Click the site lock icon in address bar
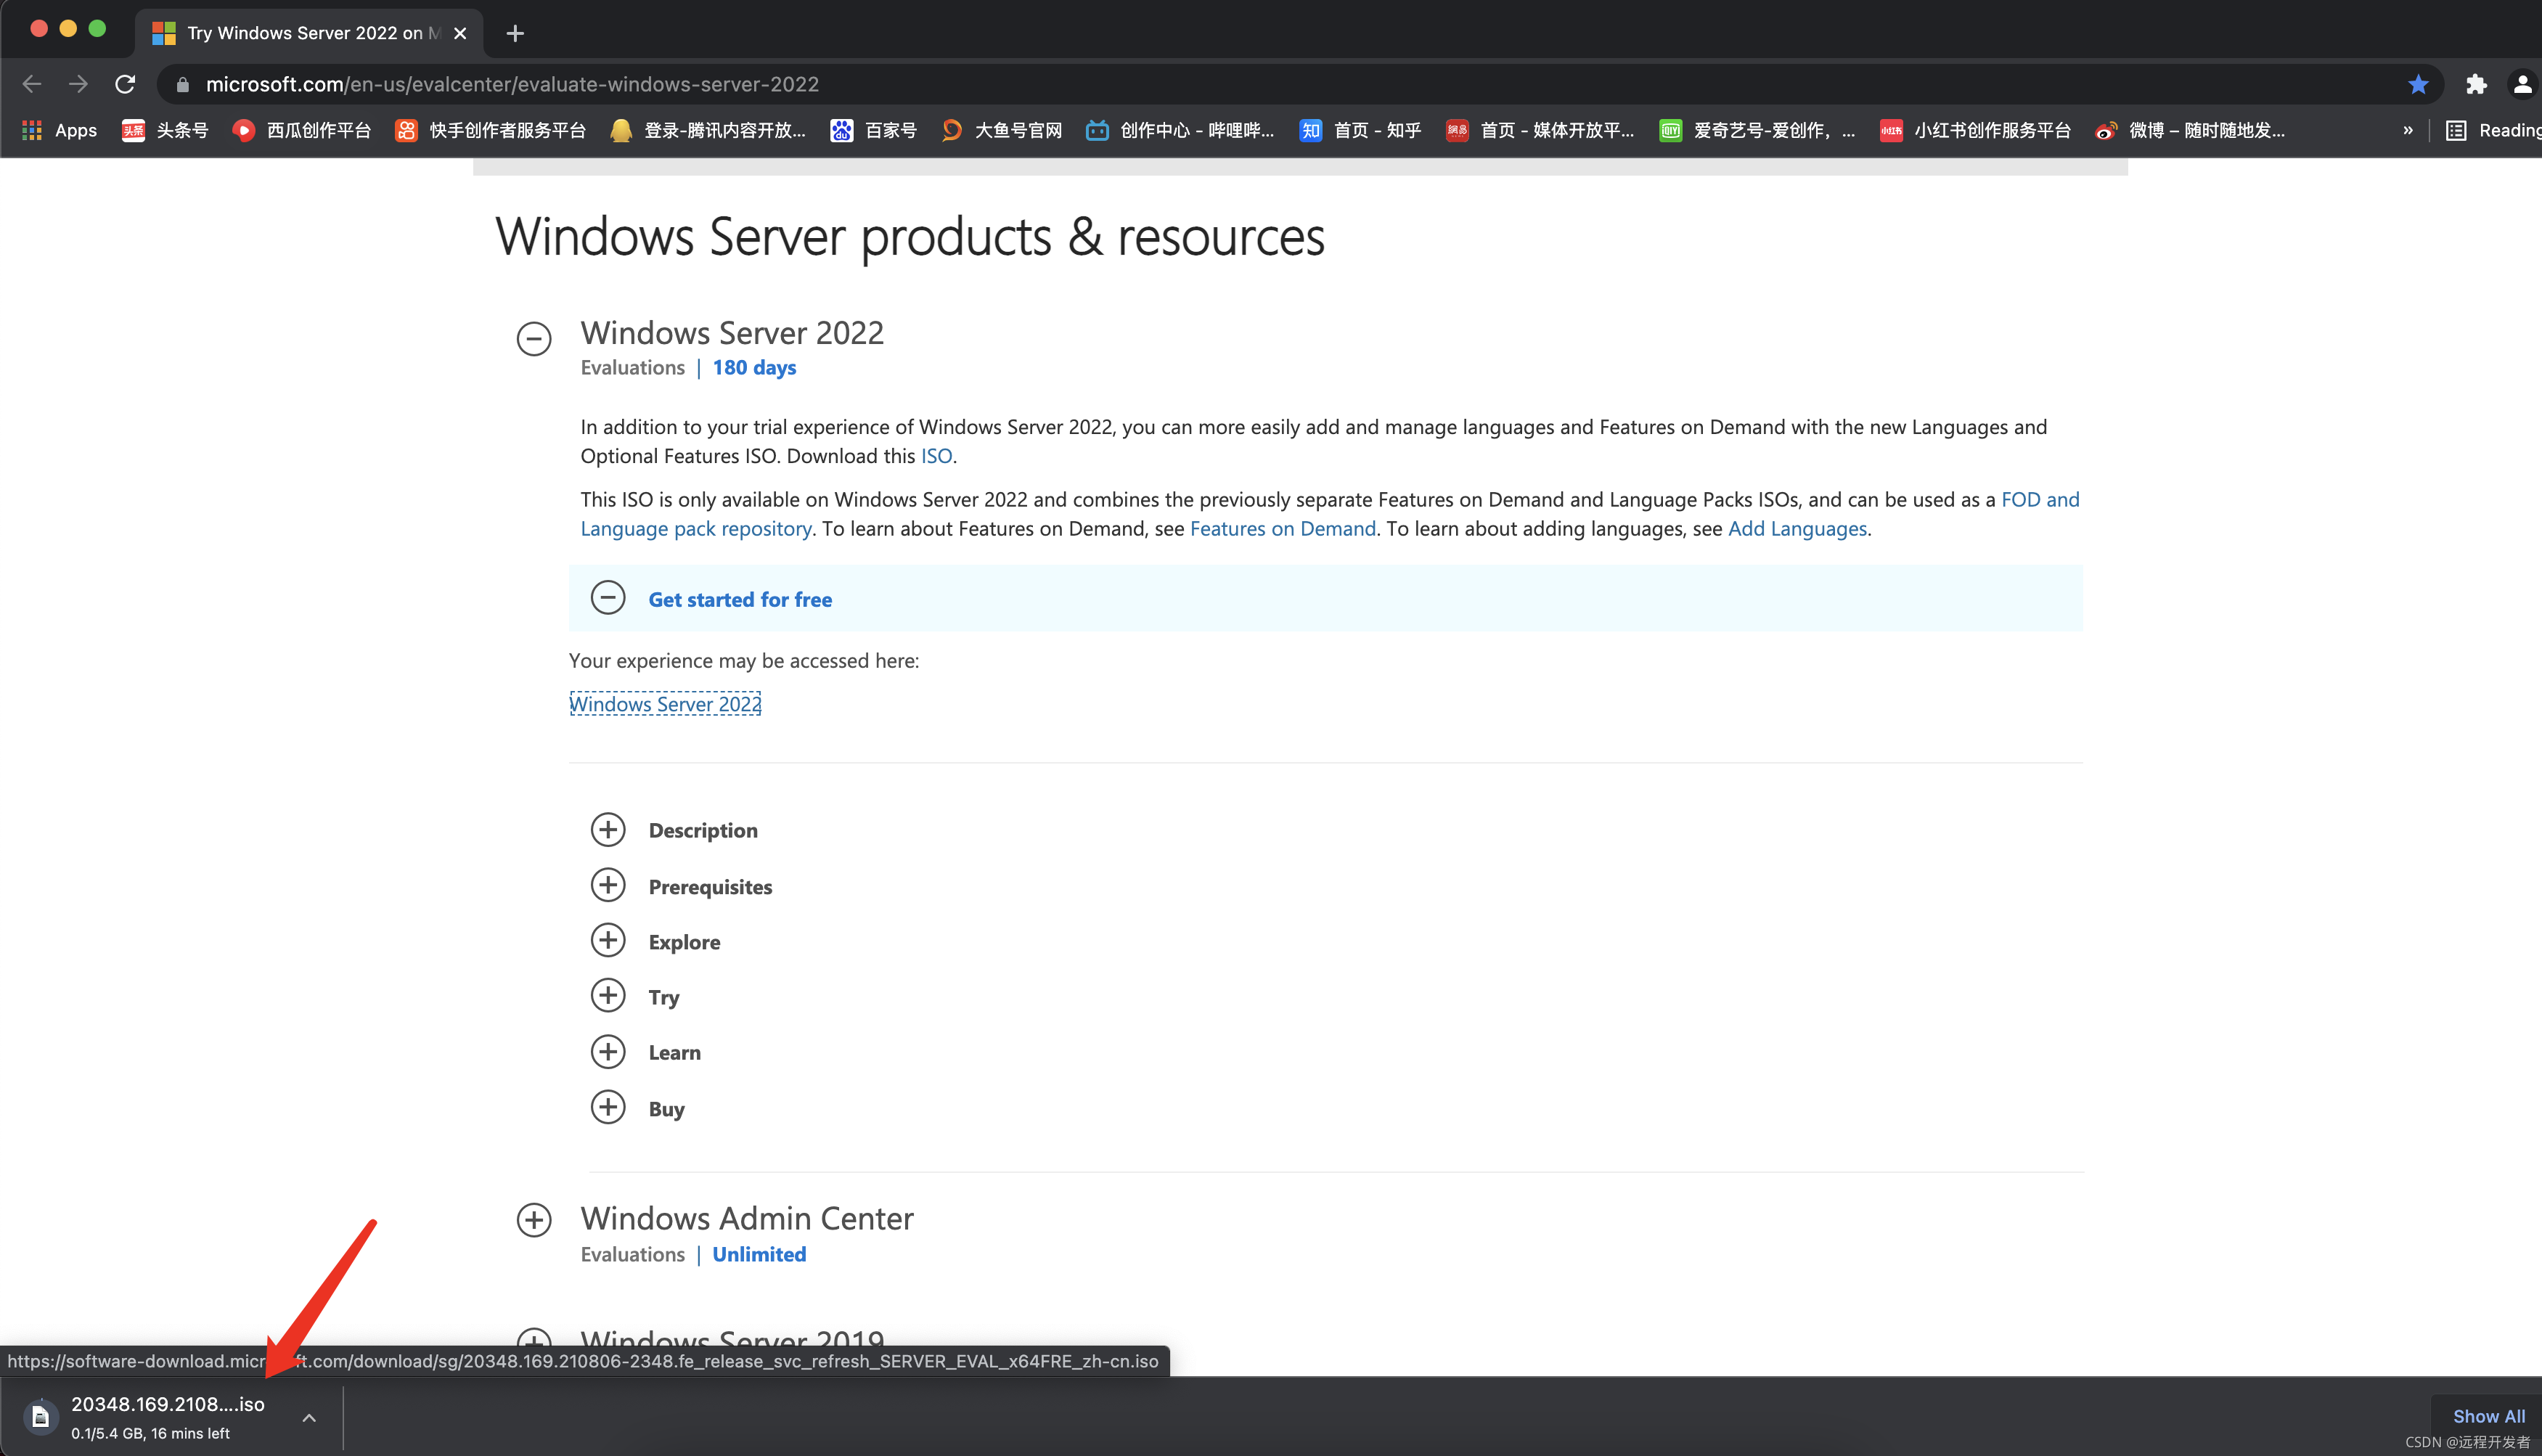Image resolution: width=2542 pixels, height=1456 pixels. tap(182, 85)
